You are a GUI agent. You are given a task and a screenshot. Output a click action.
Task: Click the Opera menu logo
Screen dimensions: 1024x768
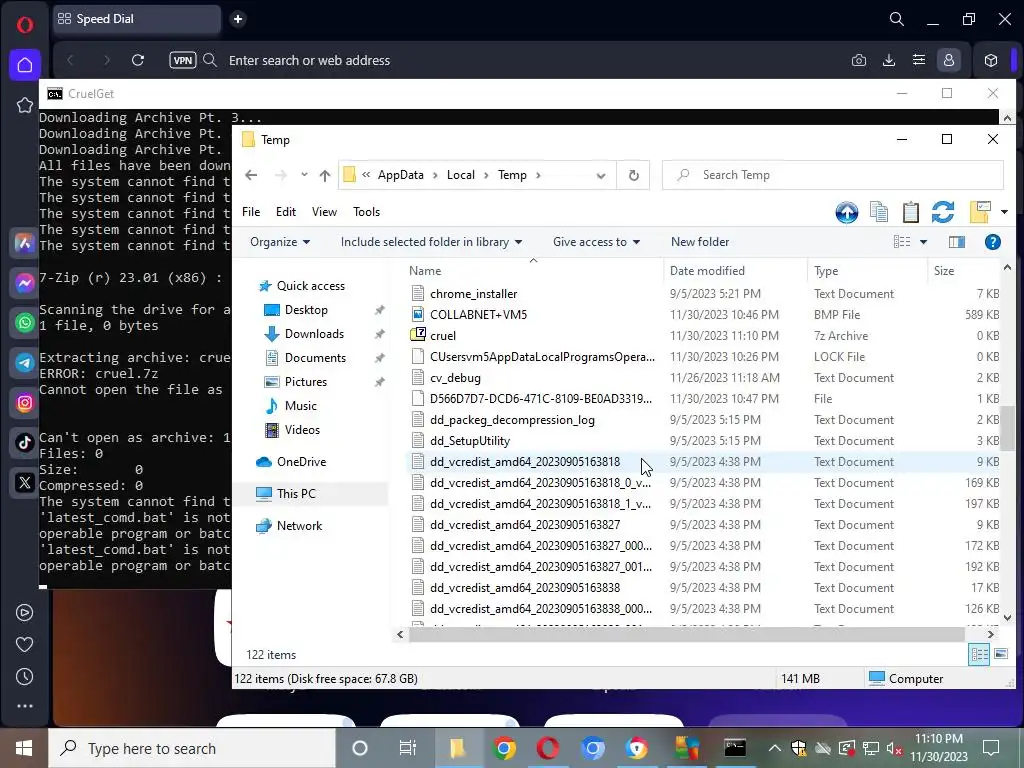pyautogui.click(x=25, y=25)
